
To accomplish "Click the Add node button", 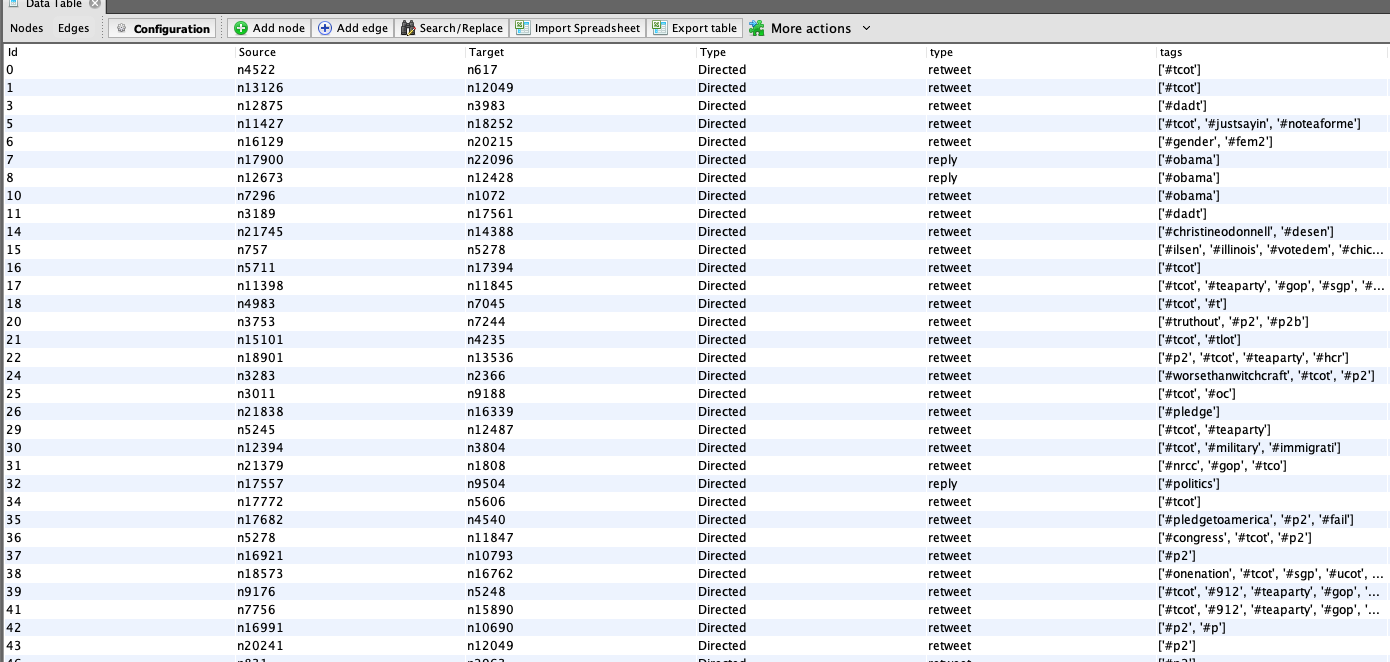I will (268, 28).
